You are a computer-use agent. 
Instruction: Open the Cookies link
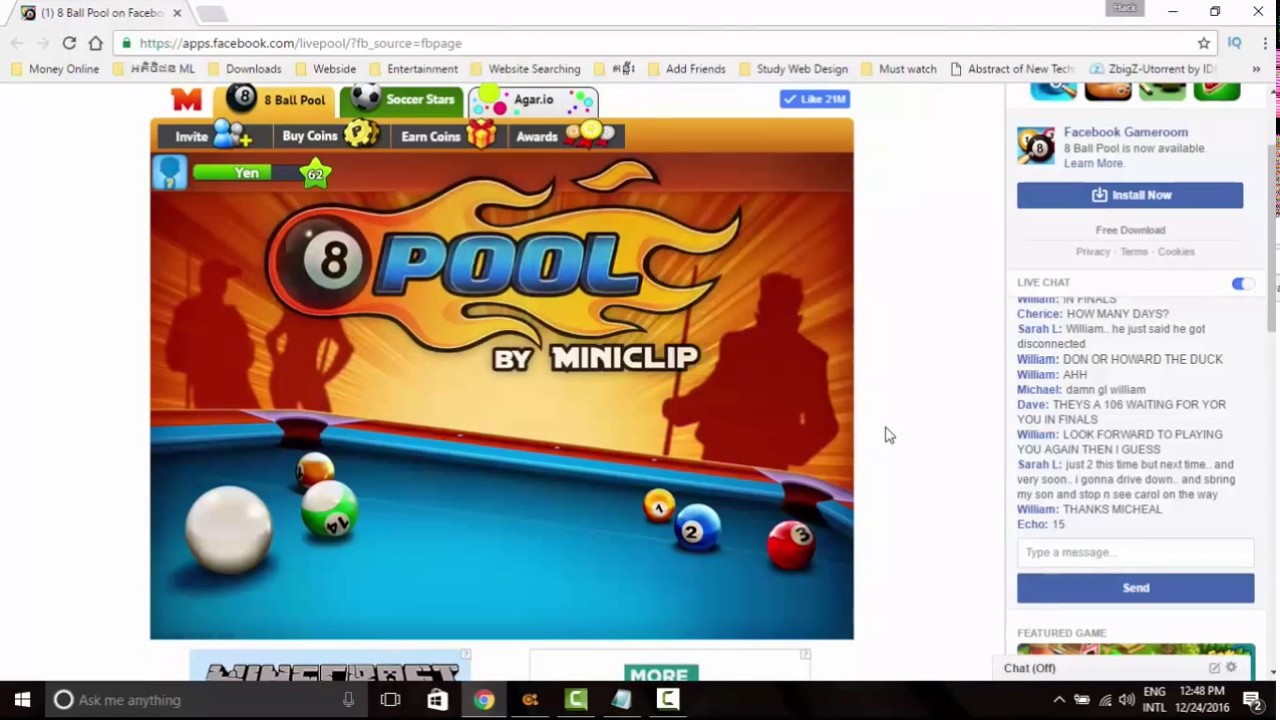click(x=1176, y=252)
